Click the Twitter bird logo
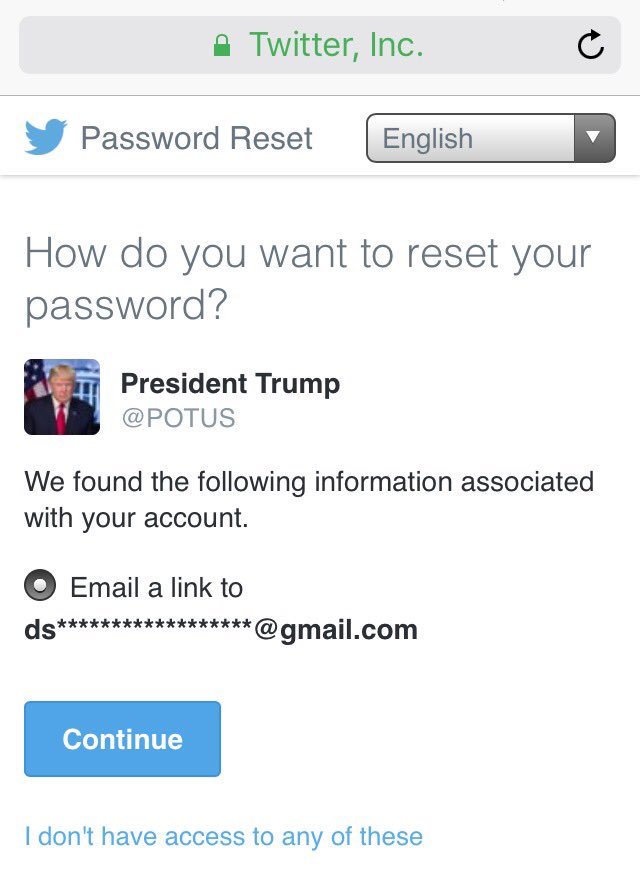The width and height of the screenshot is (640, 894). (x=46, y=137)
